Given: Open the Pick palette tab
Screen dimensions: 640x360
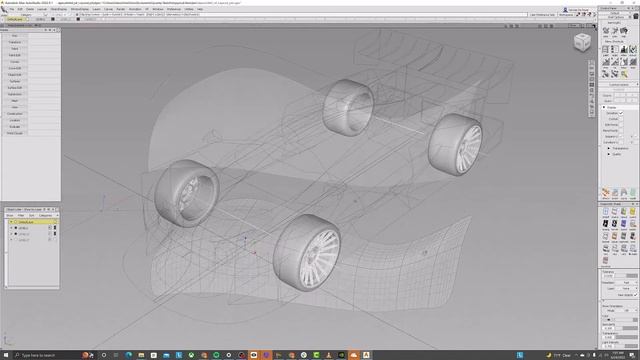Looking at the screenshot, I should (15, 36).
